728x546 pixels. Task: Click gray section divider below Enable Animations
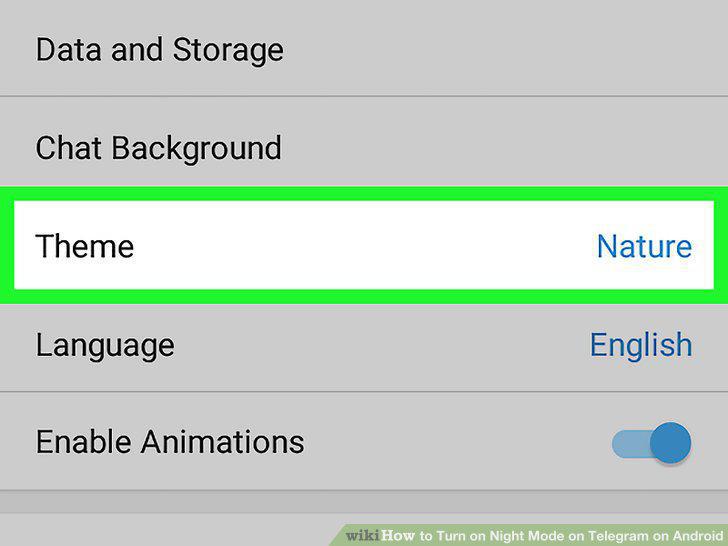(x=364, y=501)
